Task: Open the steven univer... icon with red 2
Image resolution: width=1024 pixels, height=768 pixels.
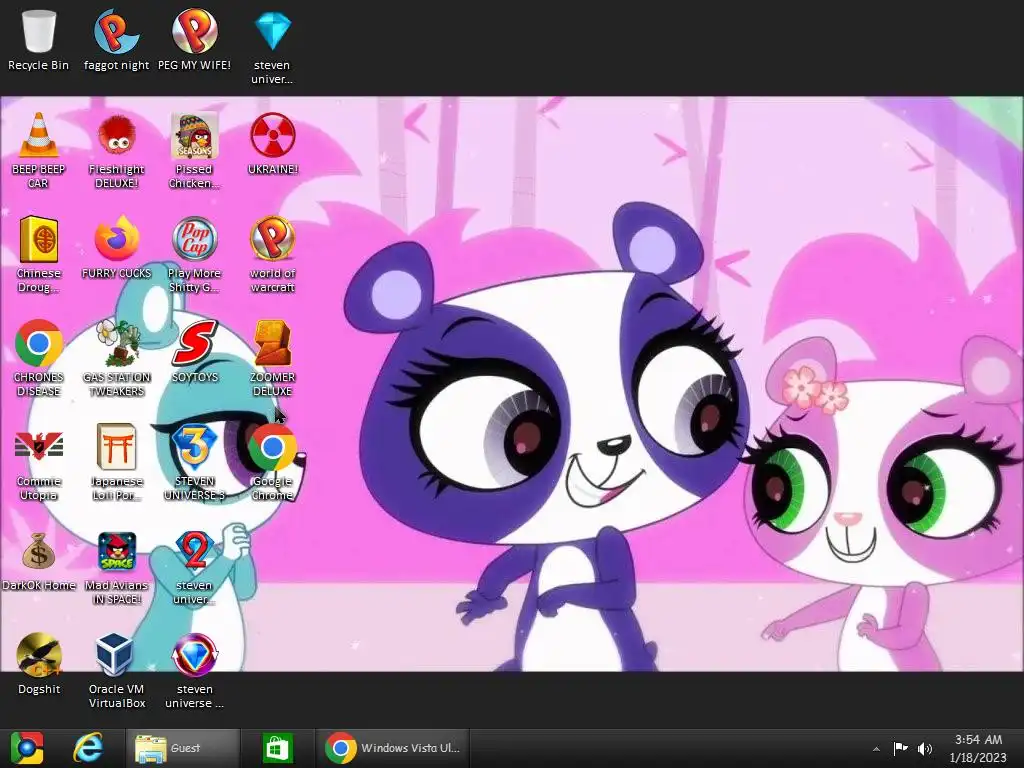Action: point(194,567)
